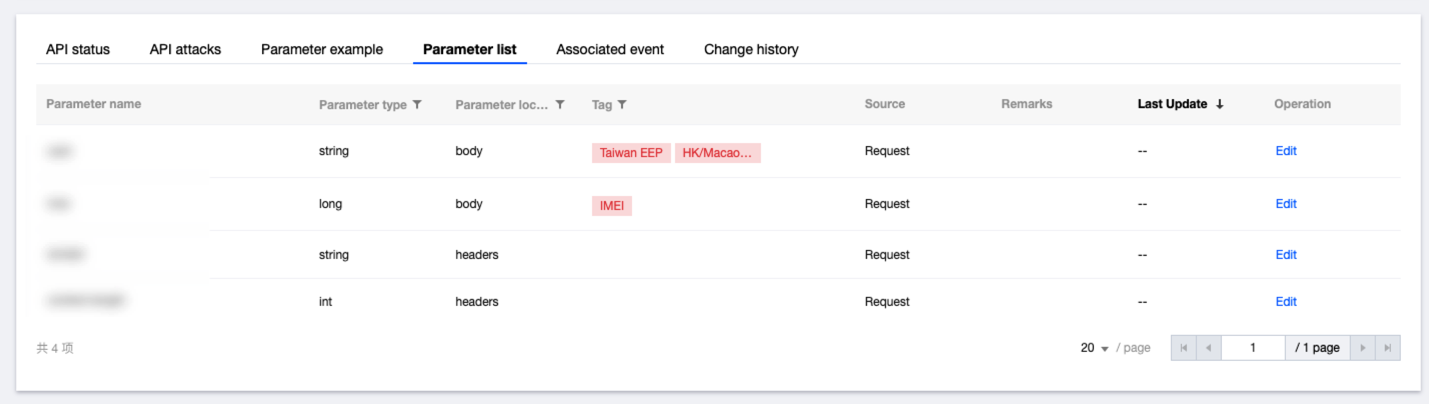Click the page number input field
This screenshot has width=1429, height=404.
click(1253, 348)
